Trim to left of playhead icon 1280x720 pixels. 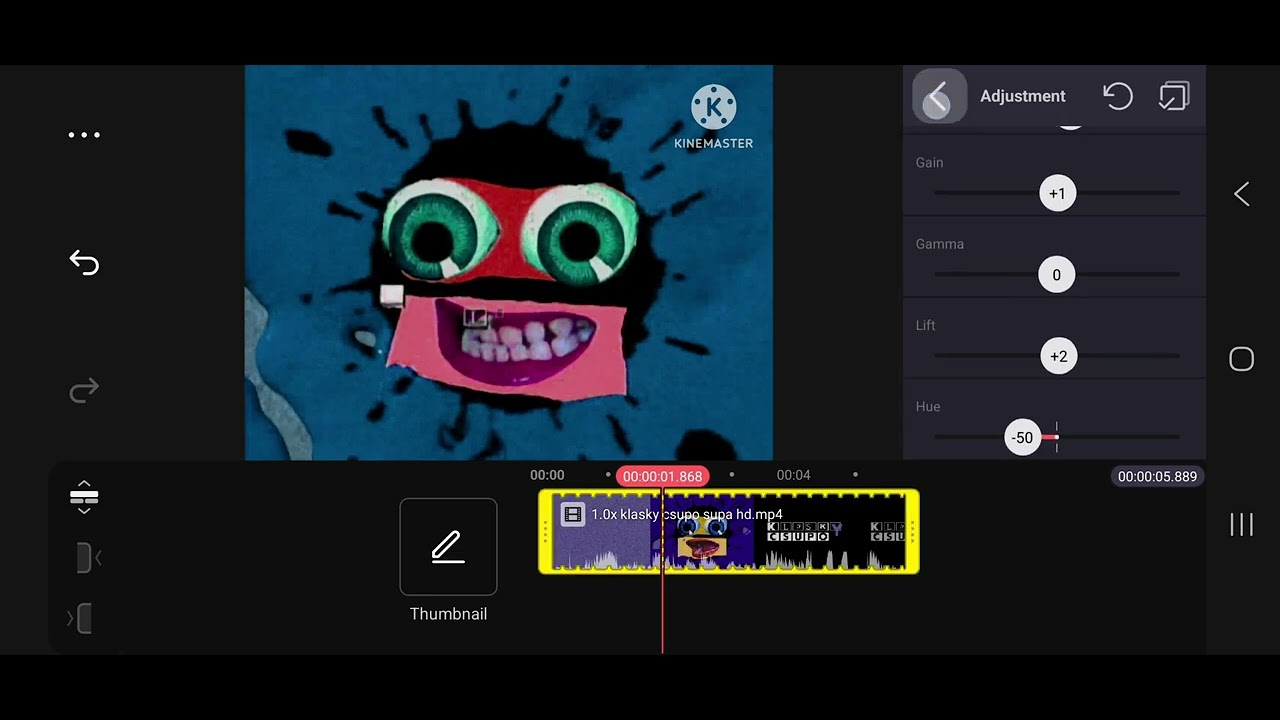88,558
